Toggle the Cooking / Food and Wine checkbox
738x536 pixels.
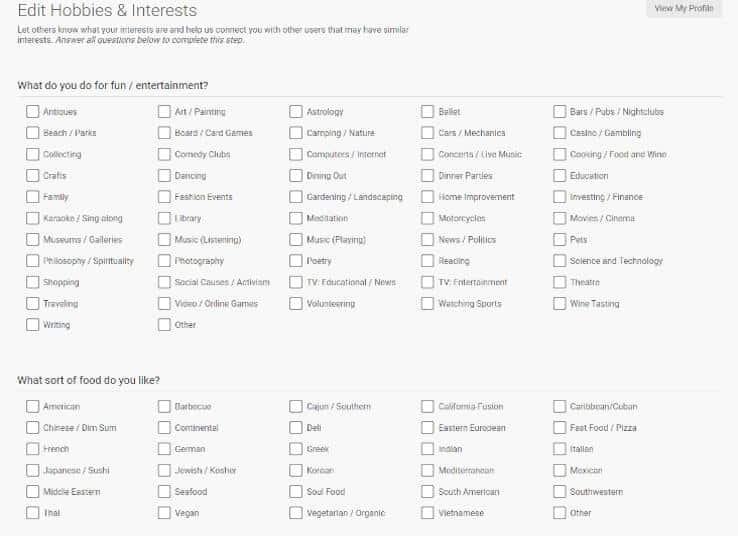(560, 154)
